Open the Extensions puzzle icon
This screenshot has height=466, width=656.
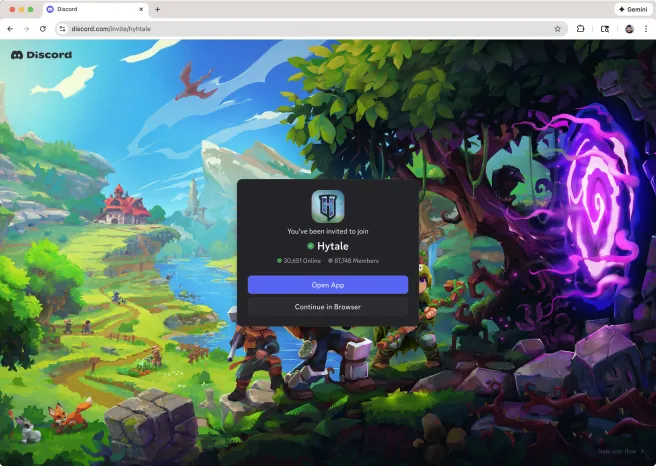coord(580,29)
